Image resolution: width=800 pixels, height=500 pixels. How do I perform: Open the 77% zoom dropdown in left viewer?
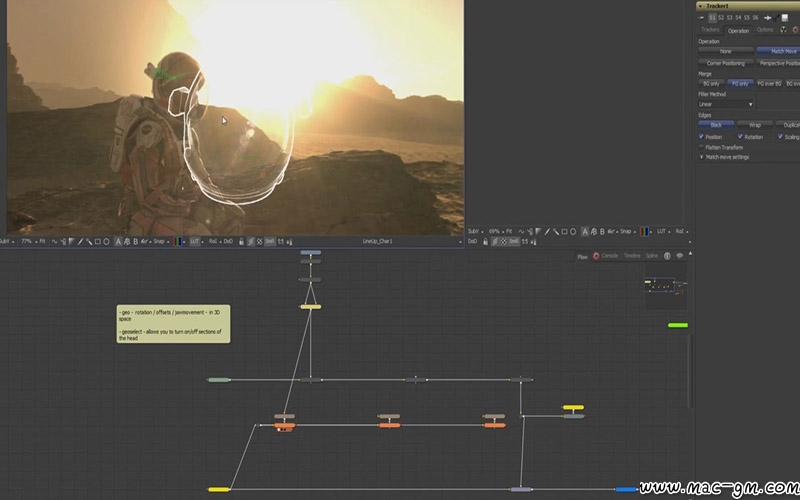point(30,241)
